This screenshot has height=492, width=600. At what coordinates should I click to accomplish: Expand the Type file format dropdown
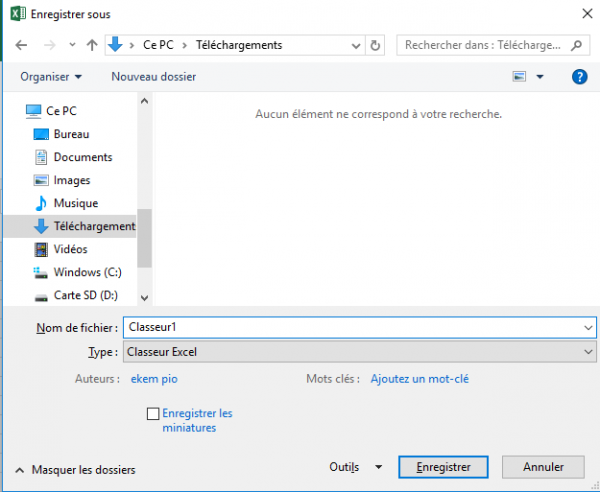[x=588, y=352]
